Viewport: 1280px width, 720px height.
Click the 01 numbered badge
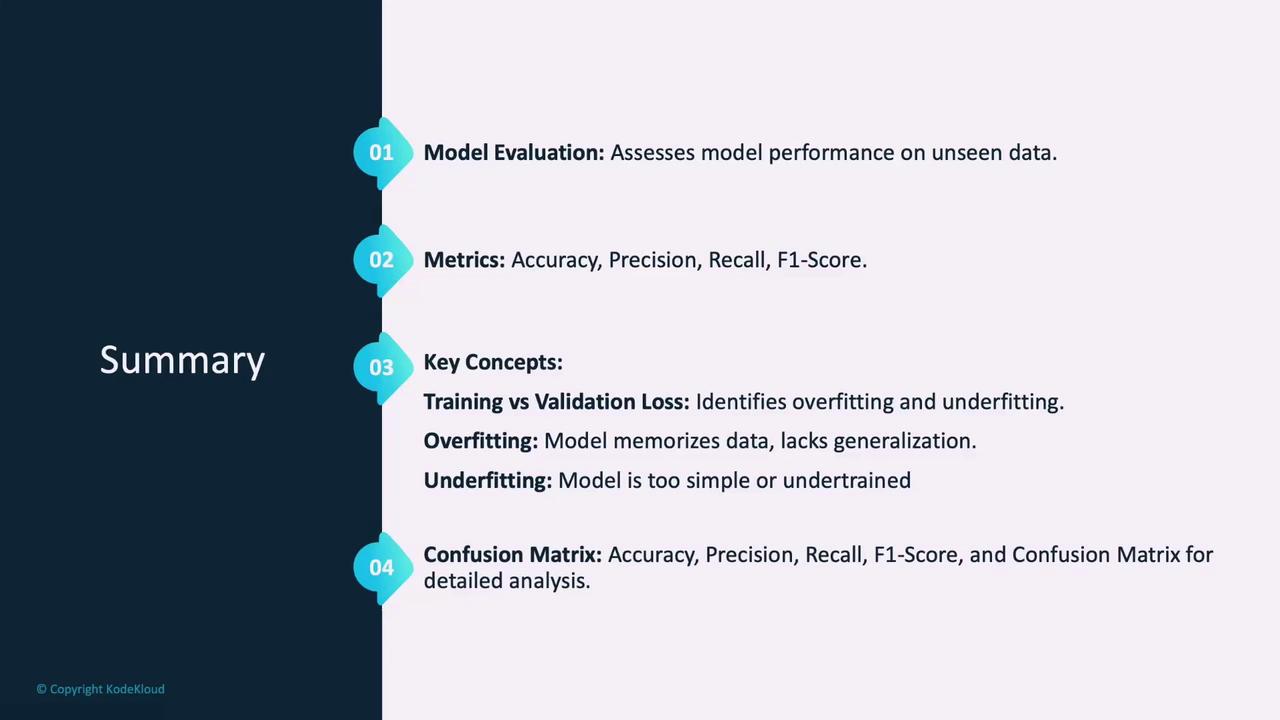pos(381,153)
